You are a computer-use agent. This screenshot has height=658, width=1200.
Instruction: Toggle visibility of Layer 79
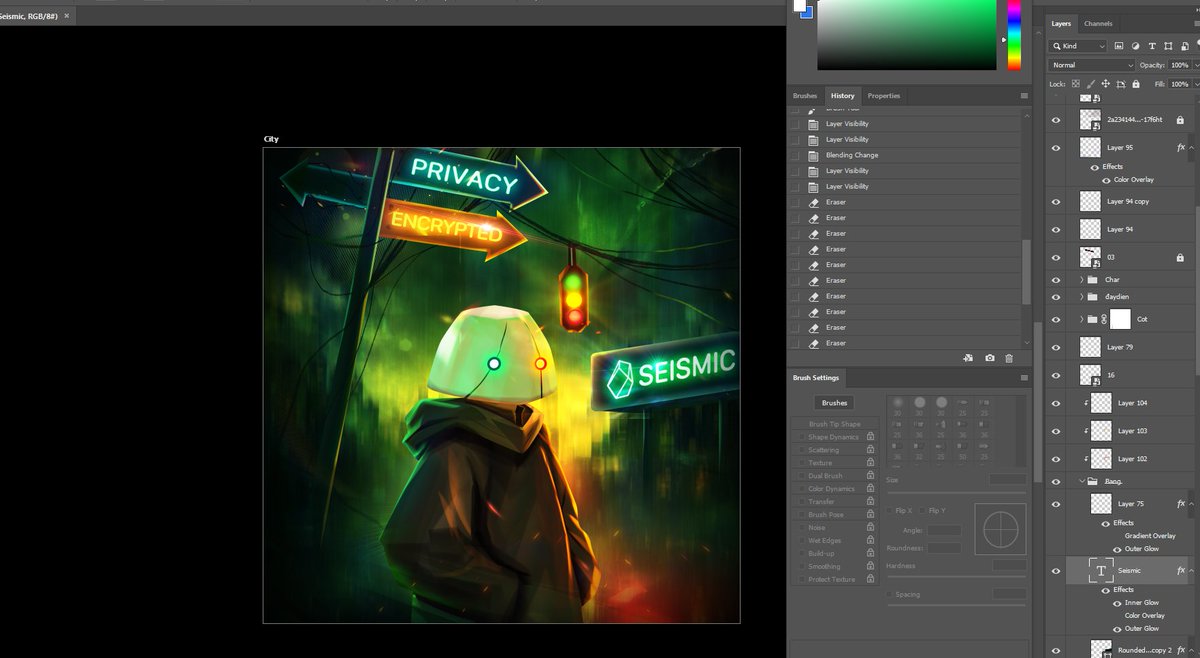[x=1056, y=347]
